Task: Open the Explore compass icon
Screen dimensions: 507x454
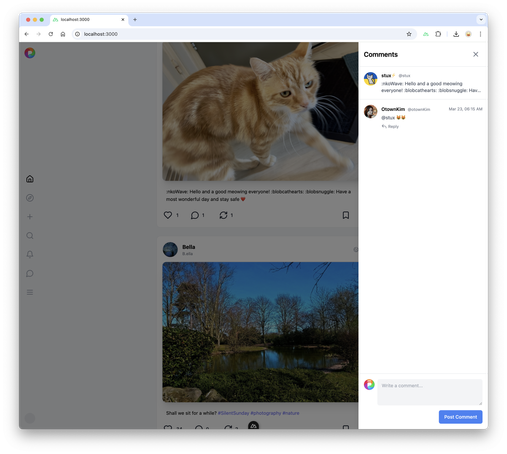Action: tap(30, 198)
